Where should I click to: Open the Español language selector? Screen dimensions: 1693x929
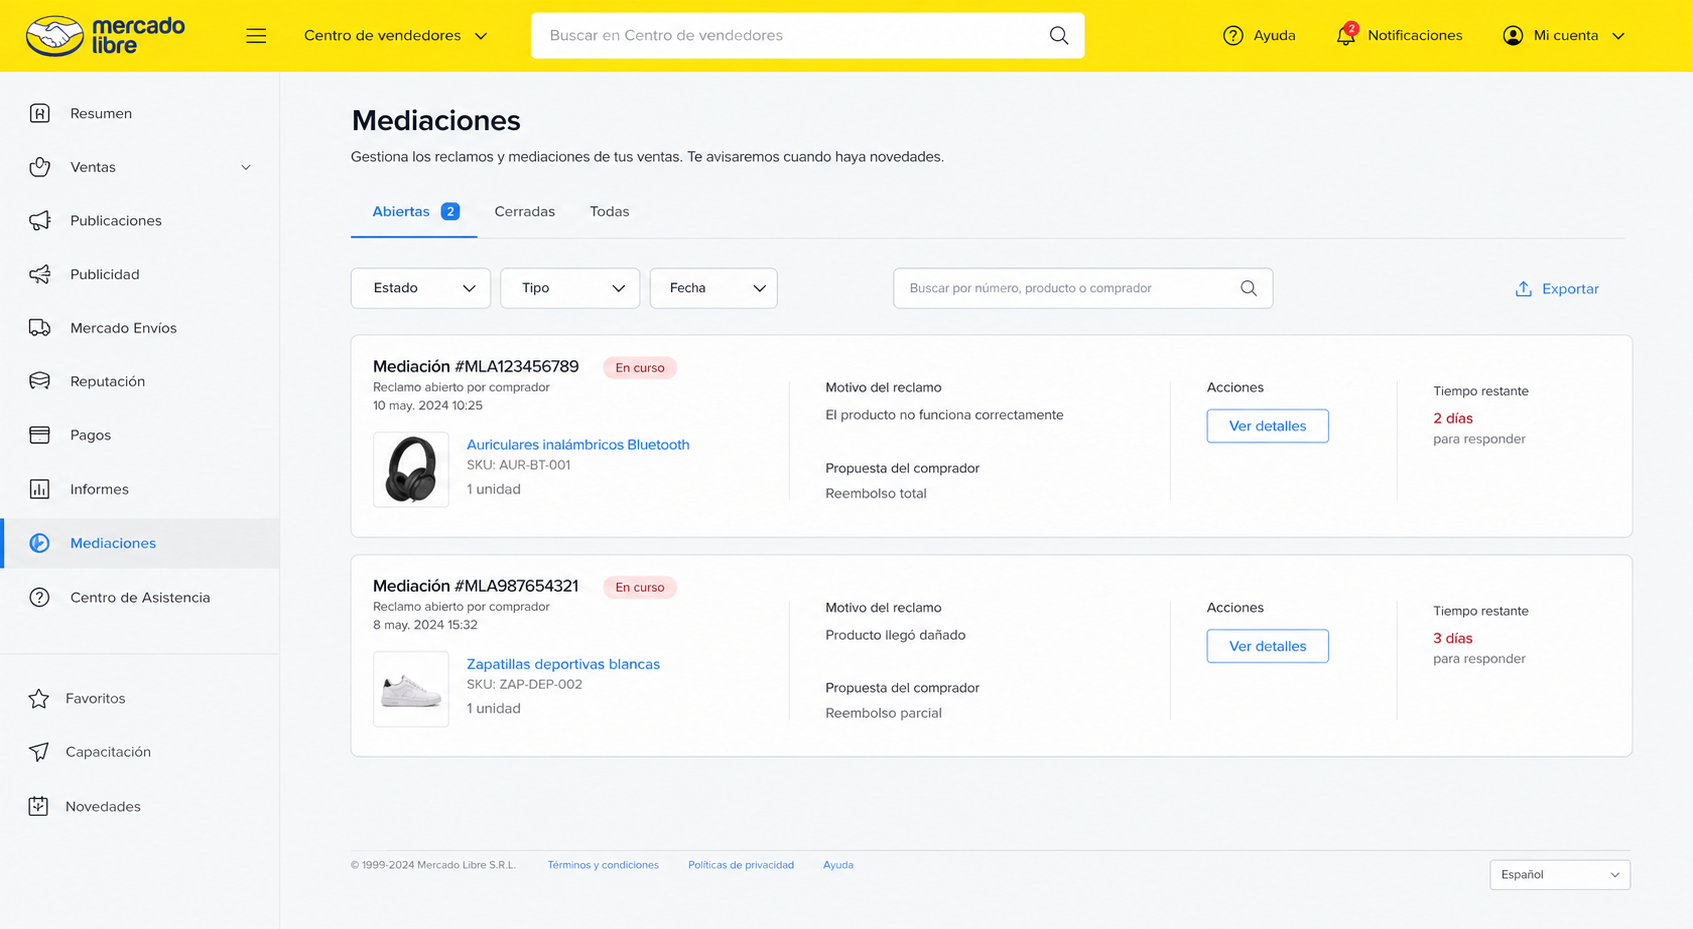click(1560, 875)
